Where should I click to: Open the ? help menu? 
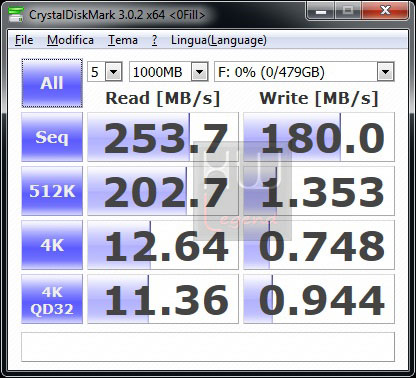(154, 40)
